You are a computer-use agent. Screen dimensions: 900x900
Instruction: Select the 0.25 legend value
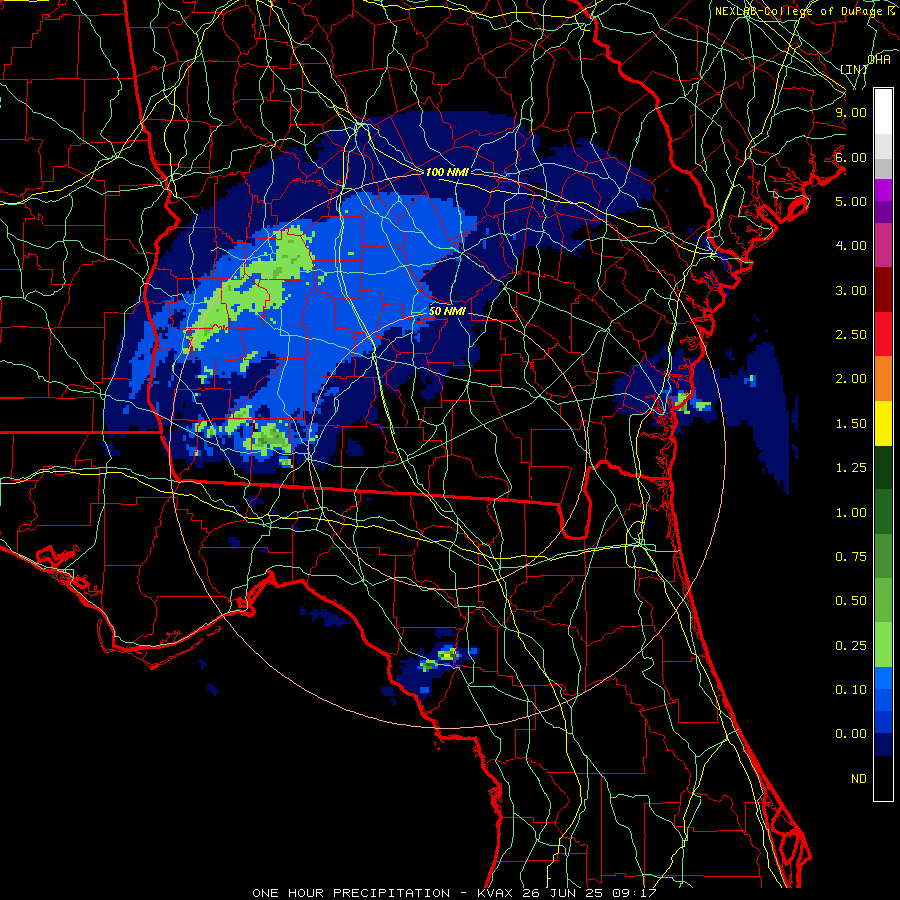click(x=851, y=646)
